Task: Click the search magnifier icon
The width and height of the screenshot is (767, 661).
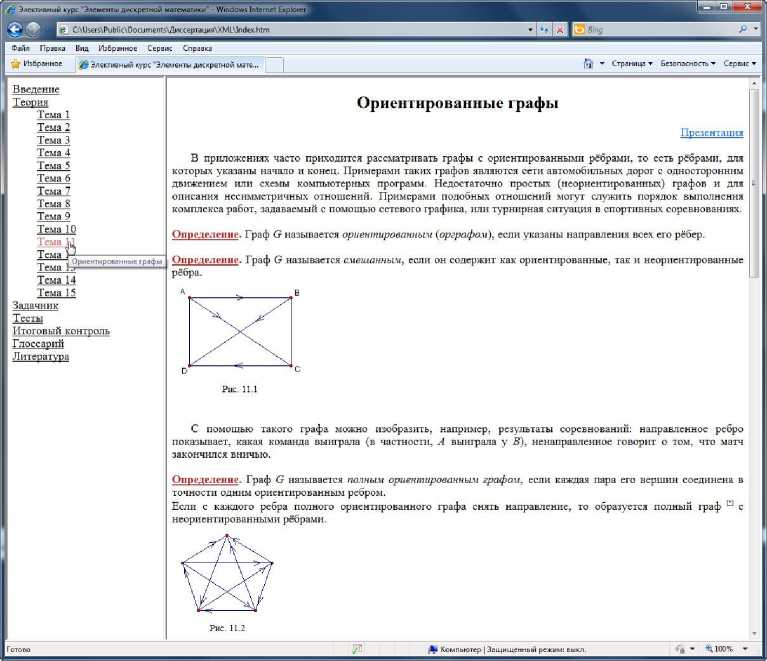Action: coord(743,30)
